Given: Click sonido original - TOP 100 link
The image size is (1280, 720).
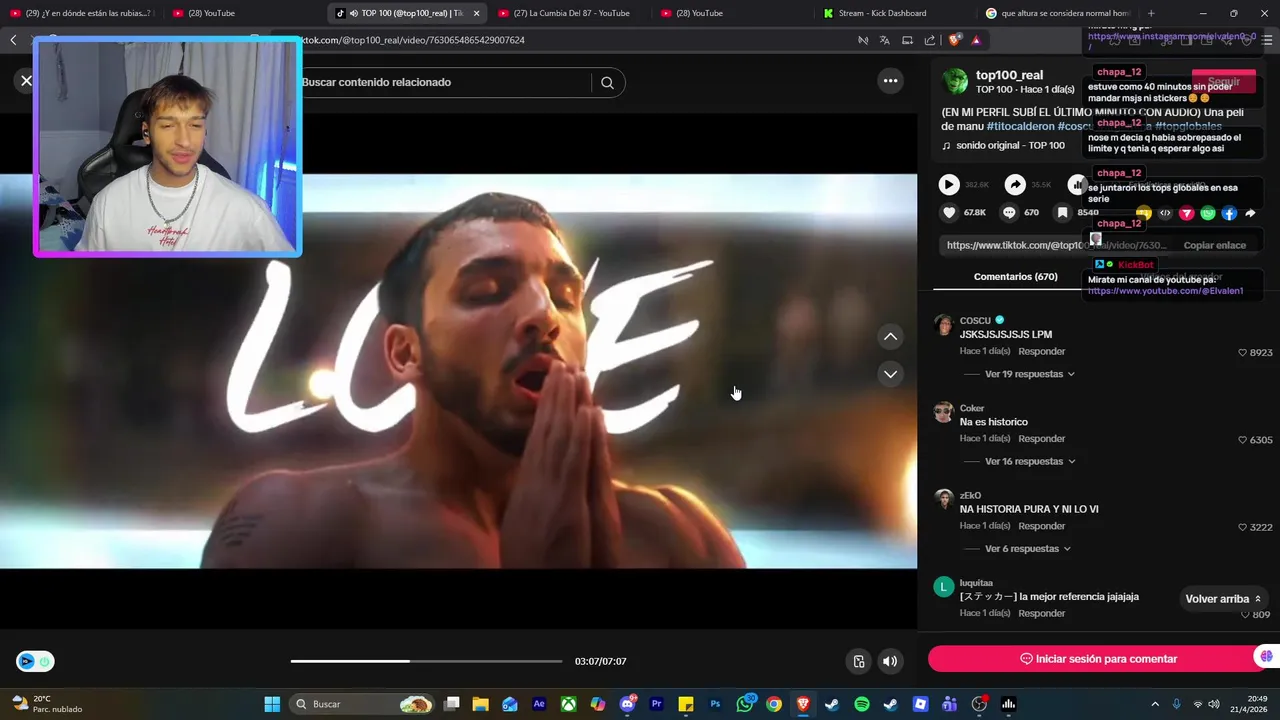Looking at the screenshot, I should tap(1010, 146).
